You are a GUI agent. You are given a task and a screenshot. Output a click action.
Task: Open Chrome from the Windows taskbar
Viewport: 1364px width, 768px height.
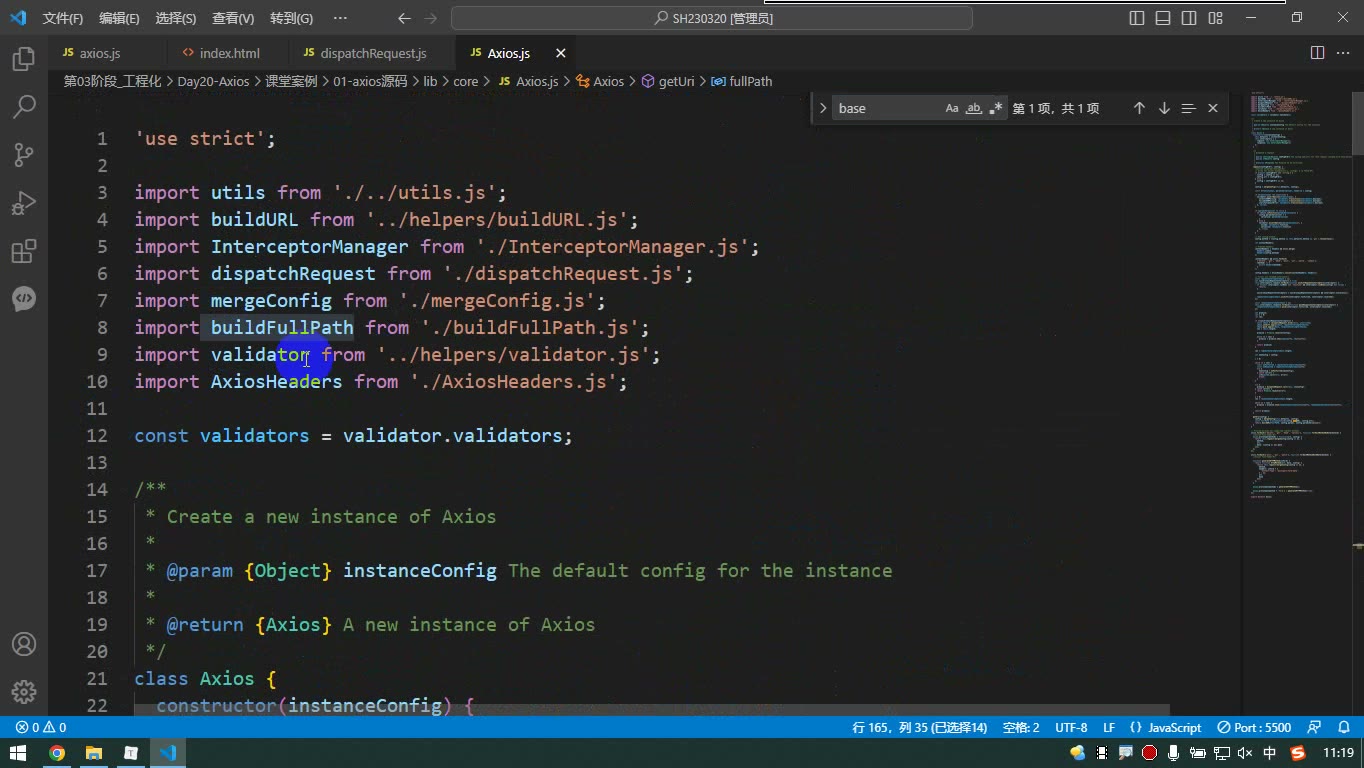coord(57,753)
